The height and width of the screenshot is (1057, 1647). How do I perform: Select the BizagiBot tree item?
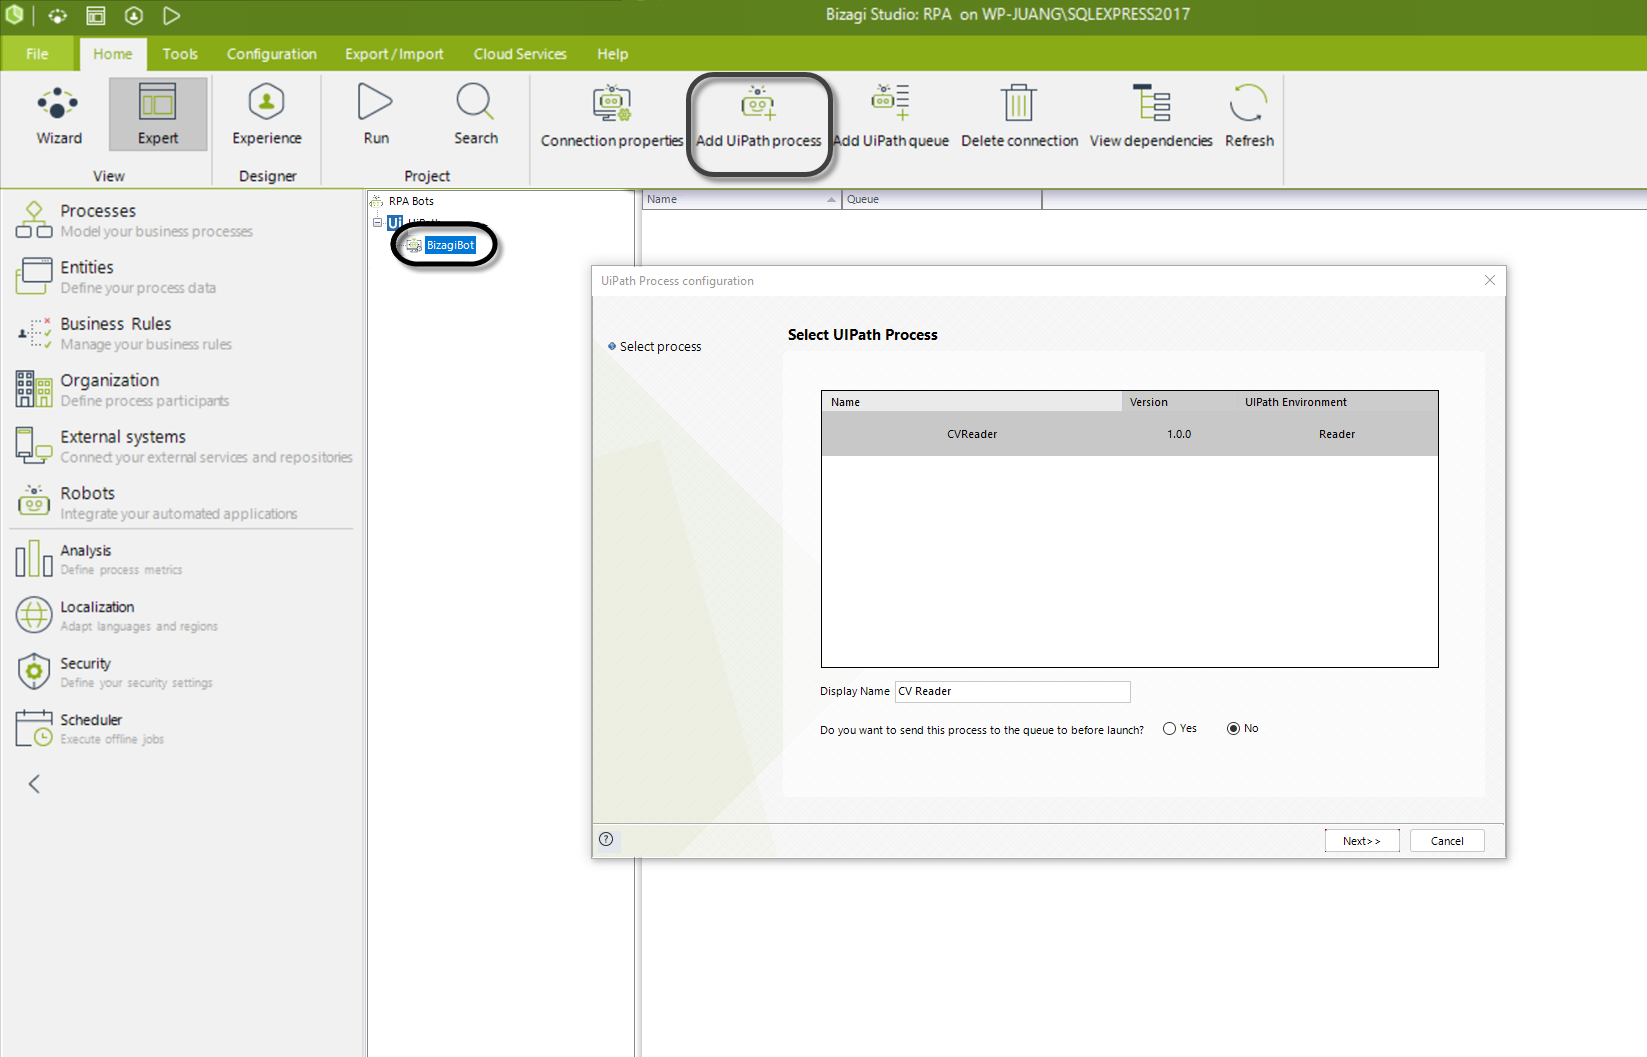(x=450, y=245)
